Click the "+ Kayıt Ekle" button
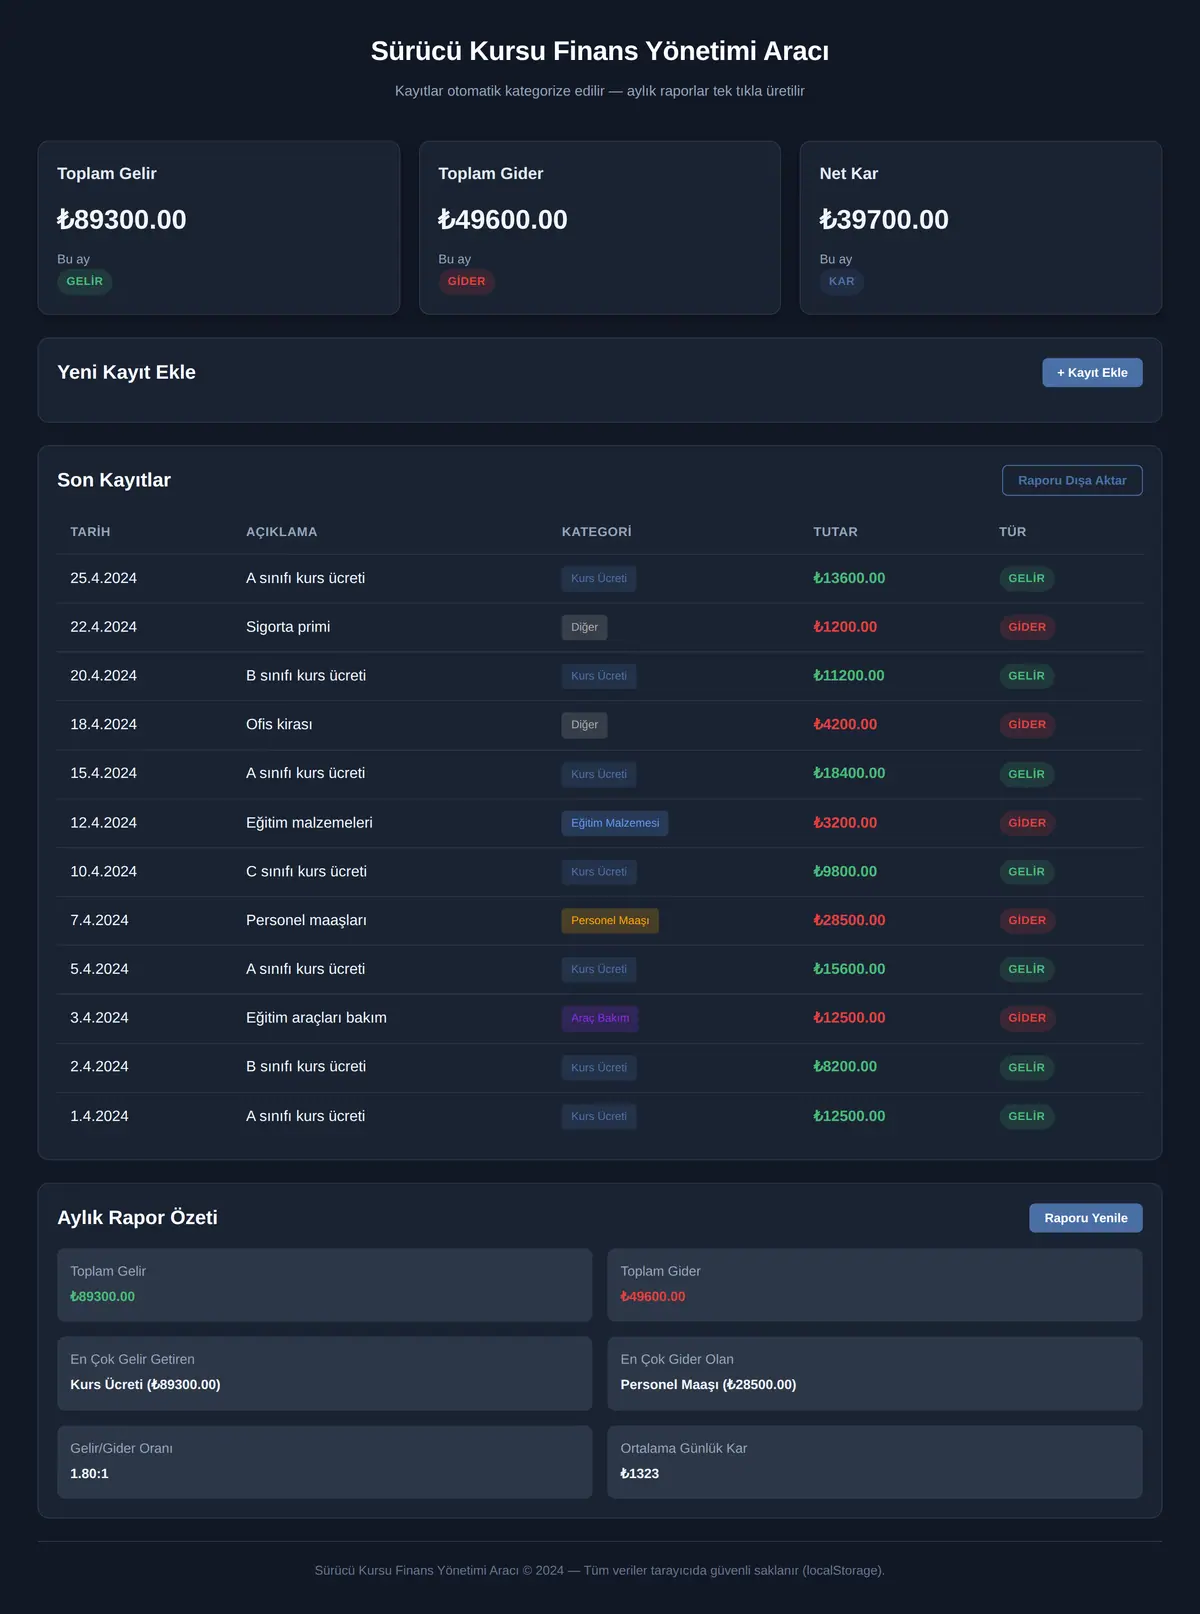The height and width of the screenshot is (1614, 1200). (x=1092, y=373)
